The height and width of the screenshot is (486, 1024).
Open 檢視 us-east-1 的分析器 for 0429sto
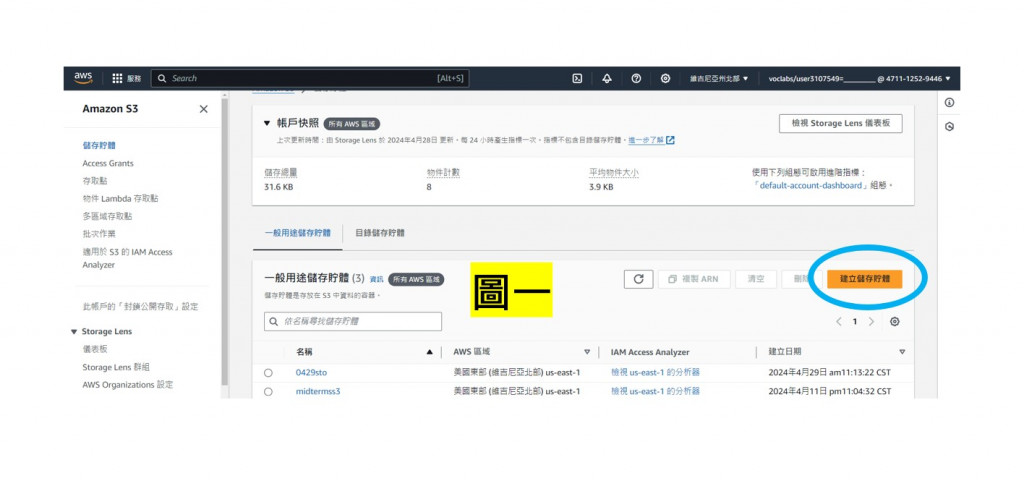656,372
